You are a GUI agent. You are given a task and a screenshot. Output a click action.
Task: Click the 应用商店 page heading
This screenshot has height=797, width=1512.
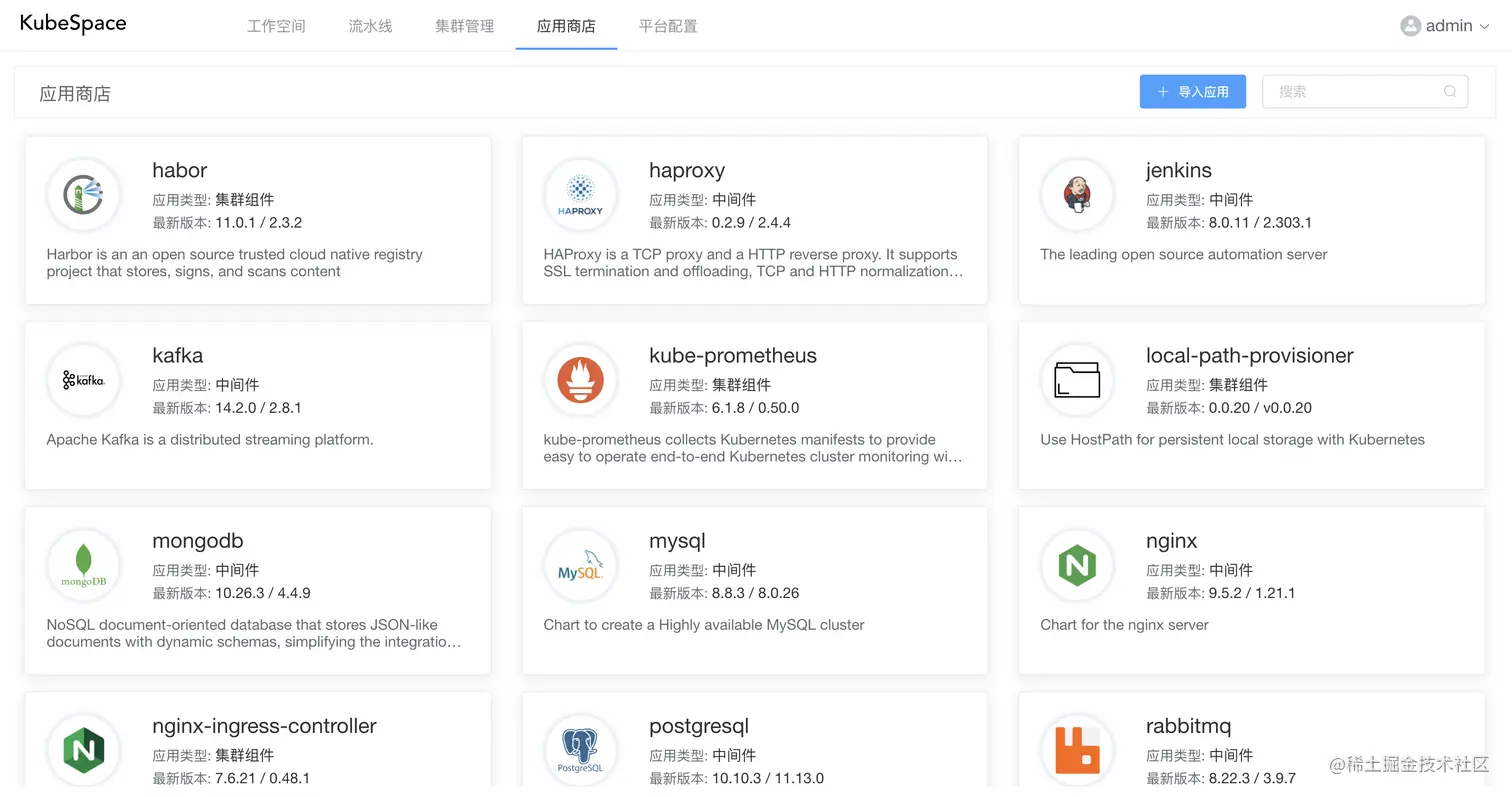point(75,94)
